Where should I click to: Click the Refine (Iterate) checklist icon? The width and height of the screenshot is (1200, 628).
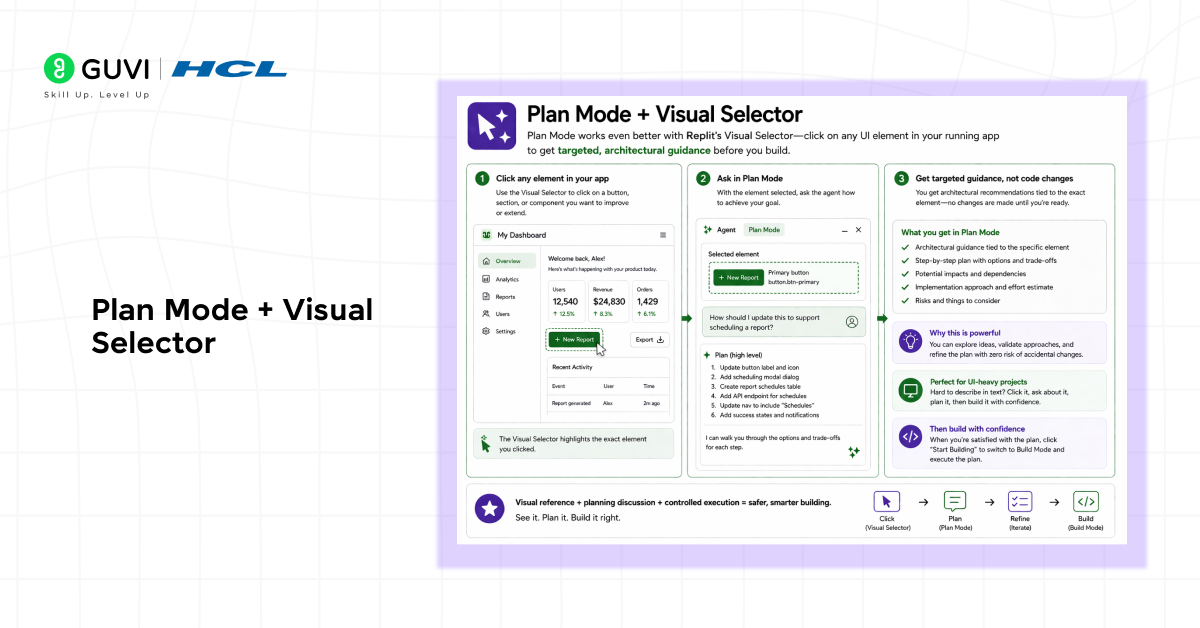[x=1020, y=502]
